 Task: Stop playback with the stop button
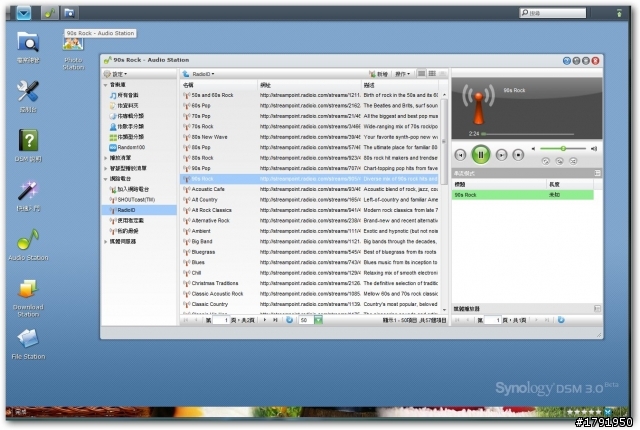click(518, 155)
